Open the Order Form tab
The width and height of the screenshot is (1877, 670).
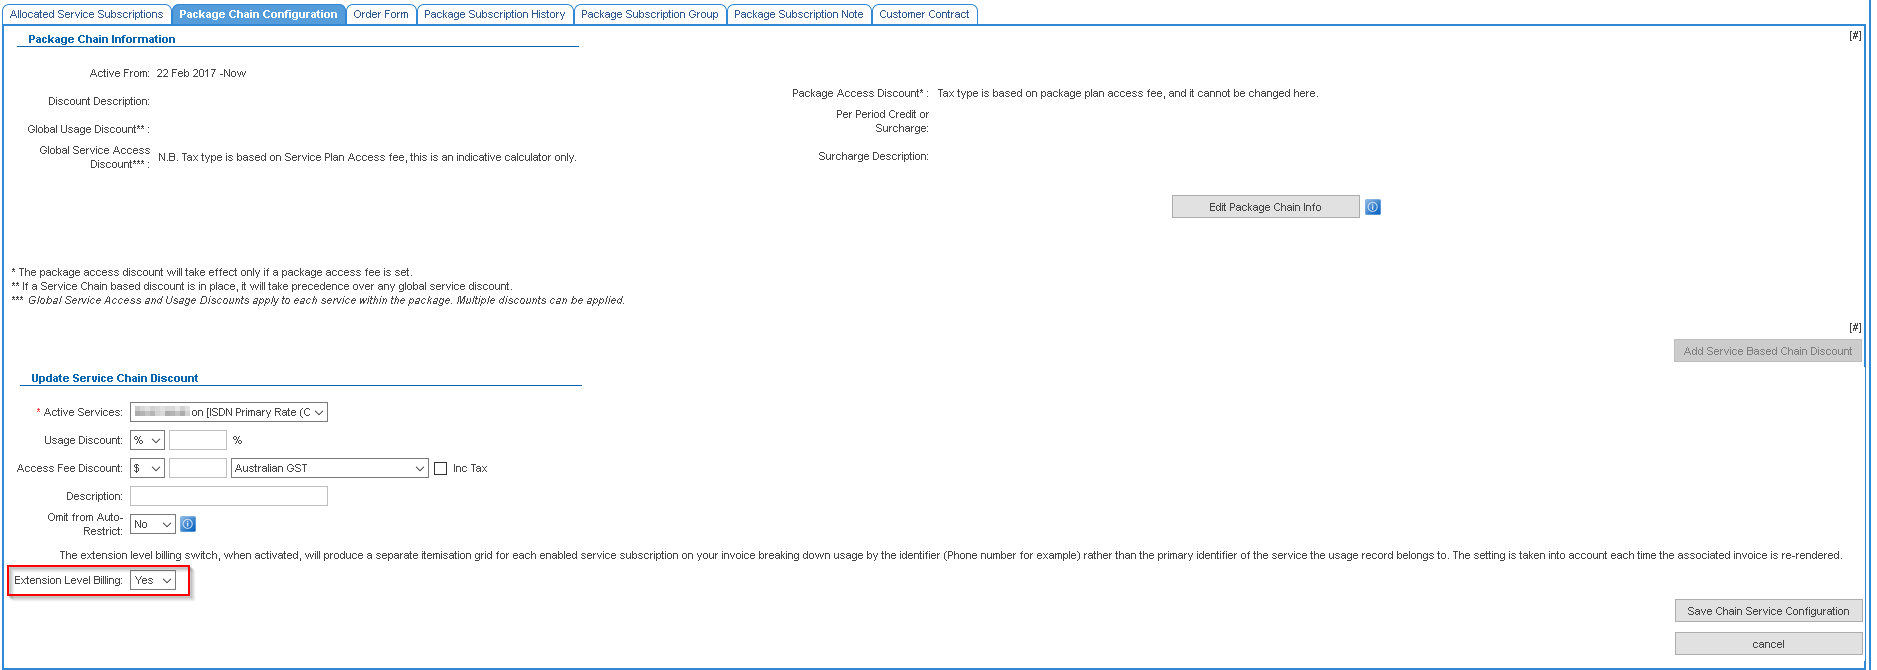point(380,14)
